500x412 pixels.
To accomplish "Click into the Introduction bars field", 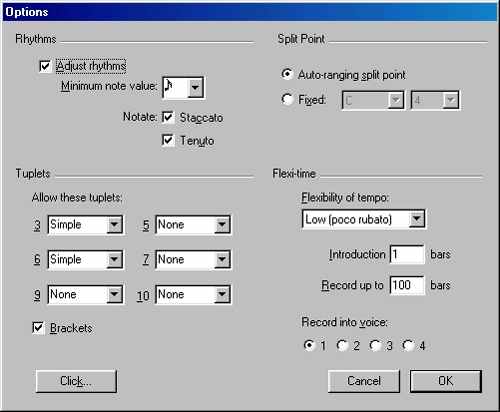I will 407,255.
